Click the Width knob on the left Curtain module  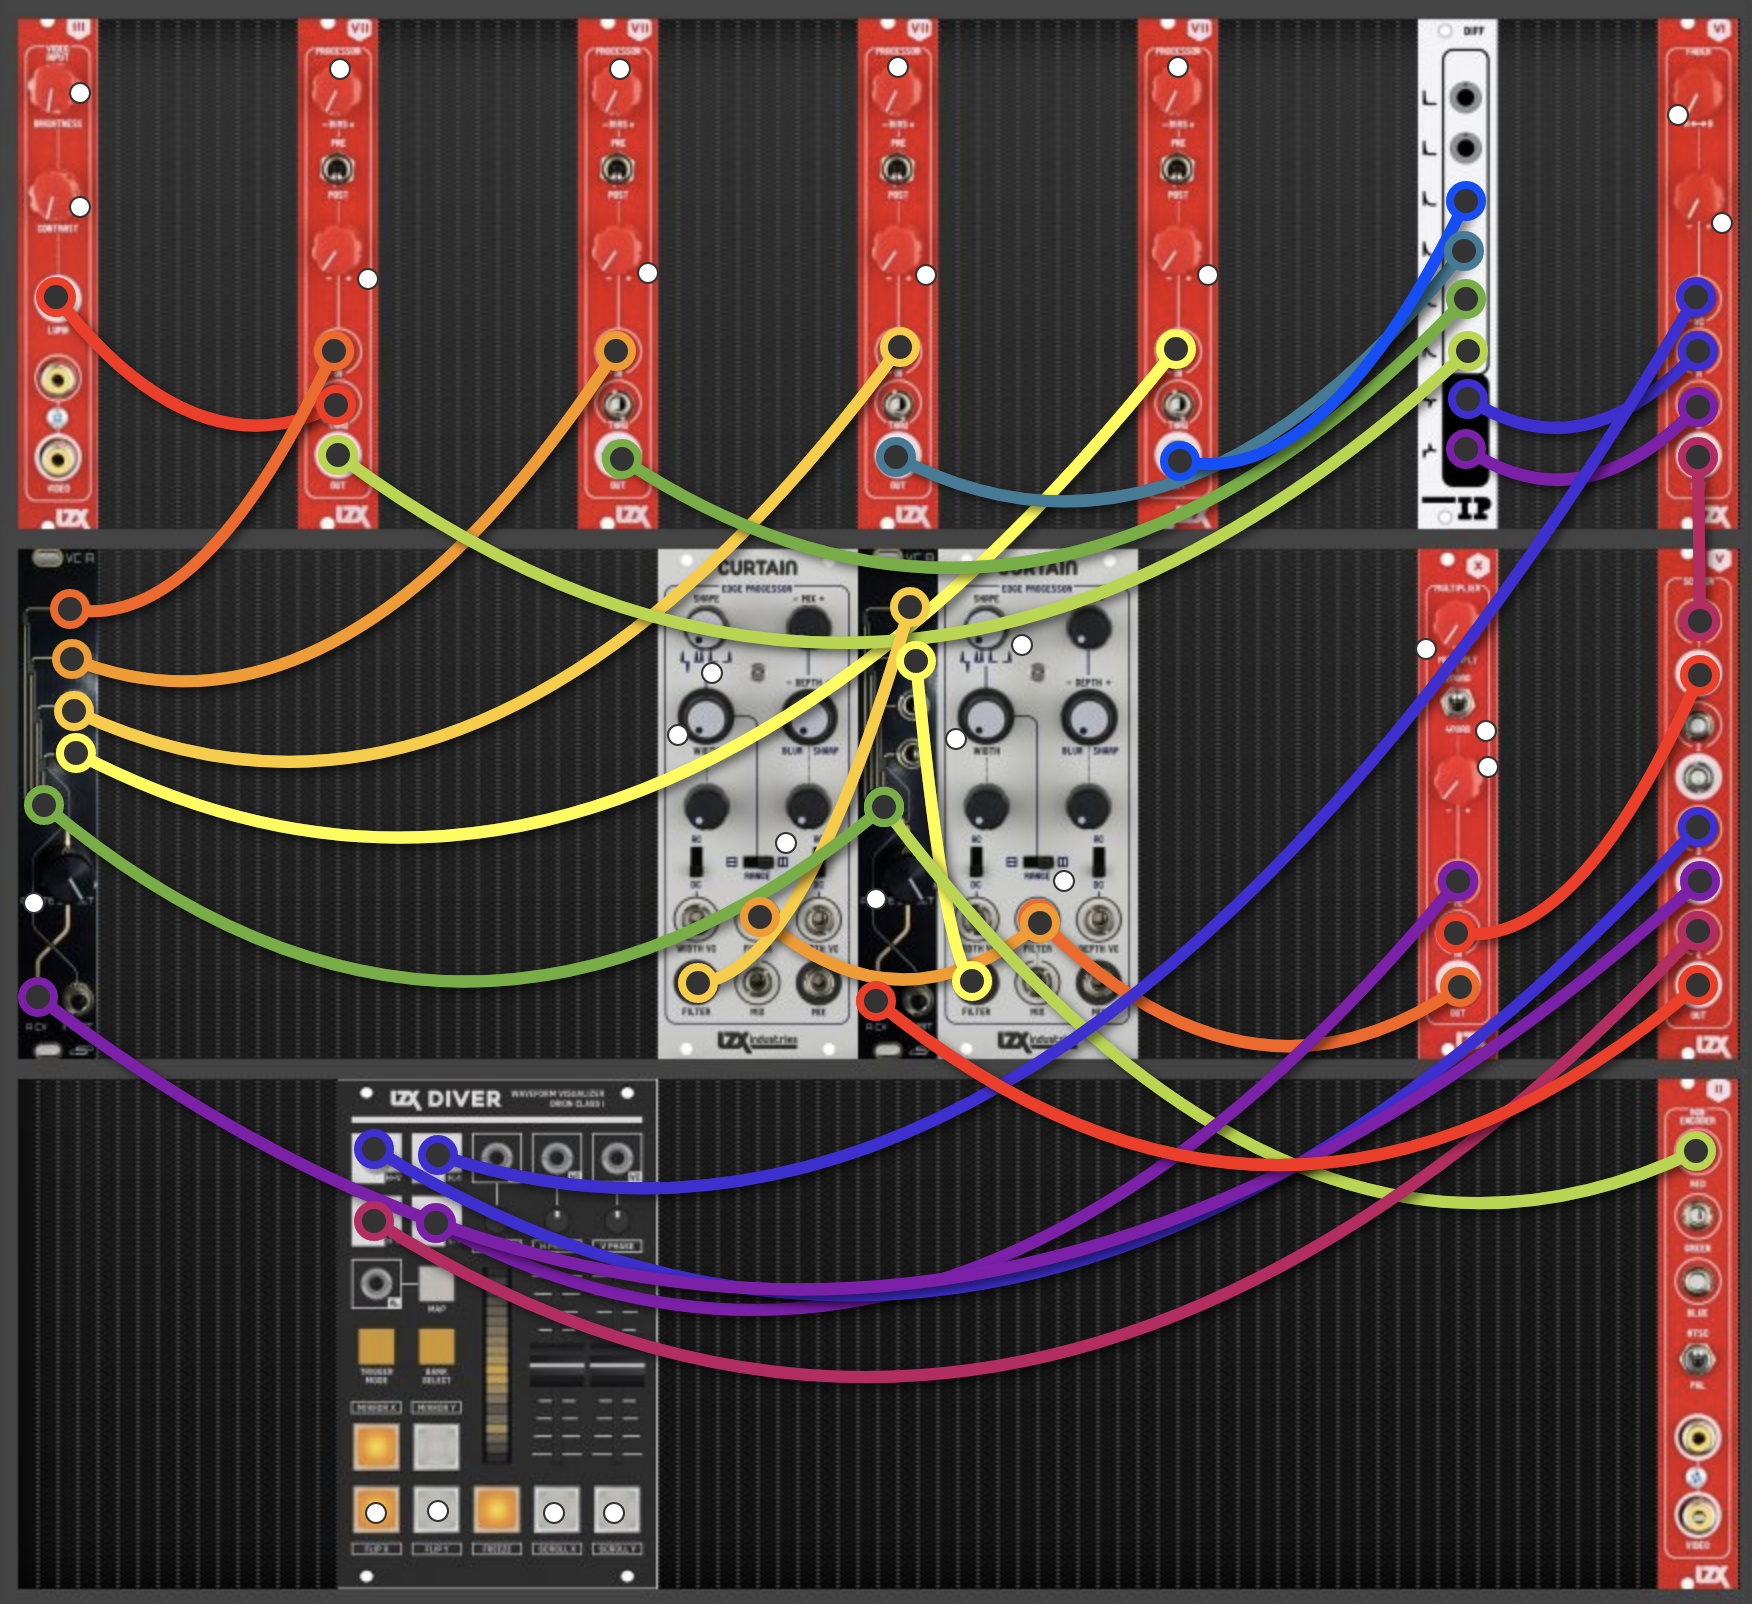tap(706, 716)
